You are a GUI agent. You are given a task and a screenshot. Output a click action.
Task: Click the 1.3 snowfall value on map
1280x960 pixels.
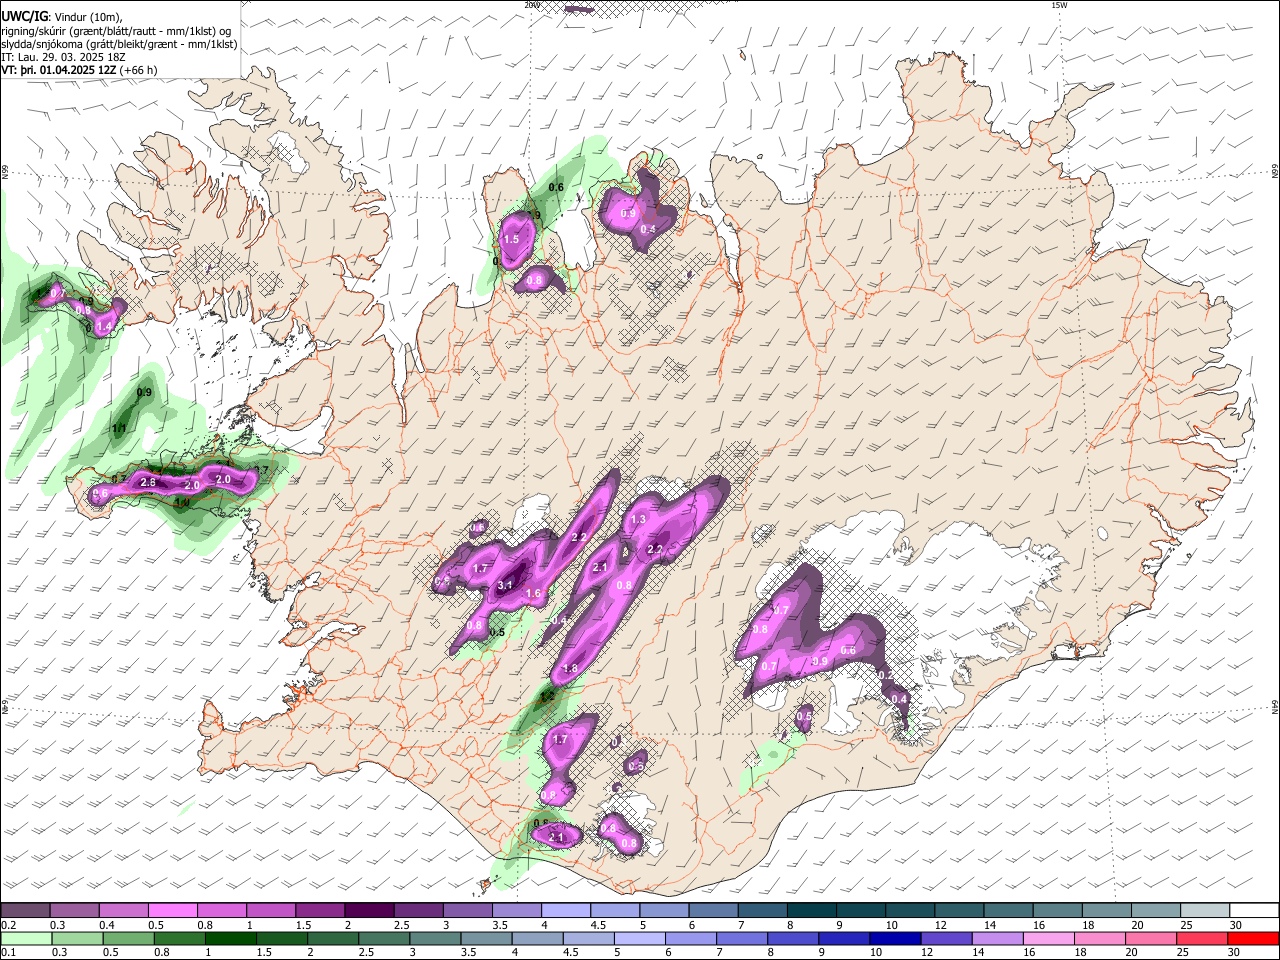point(638,520)
